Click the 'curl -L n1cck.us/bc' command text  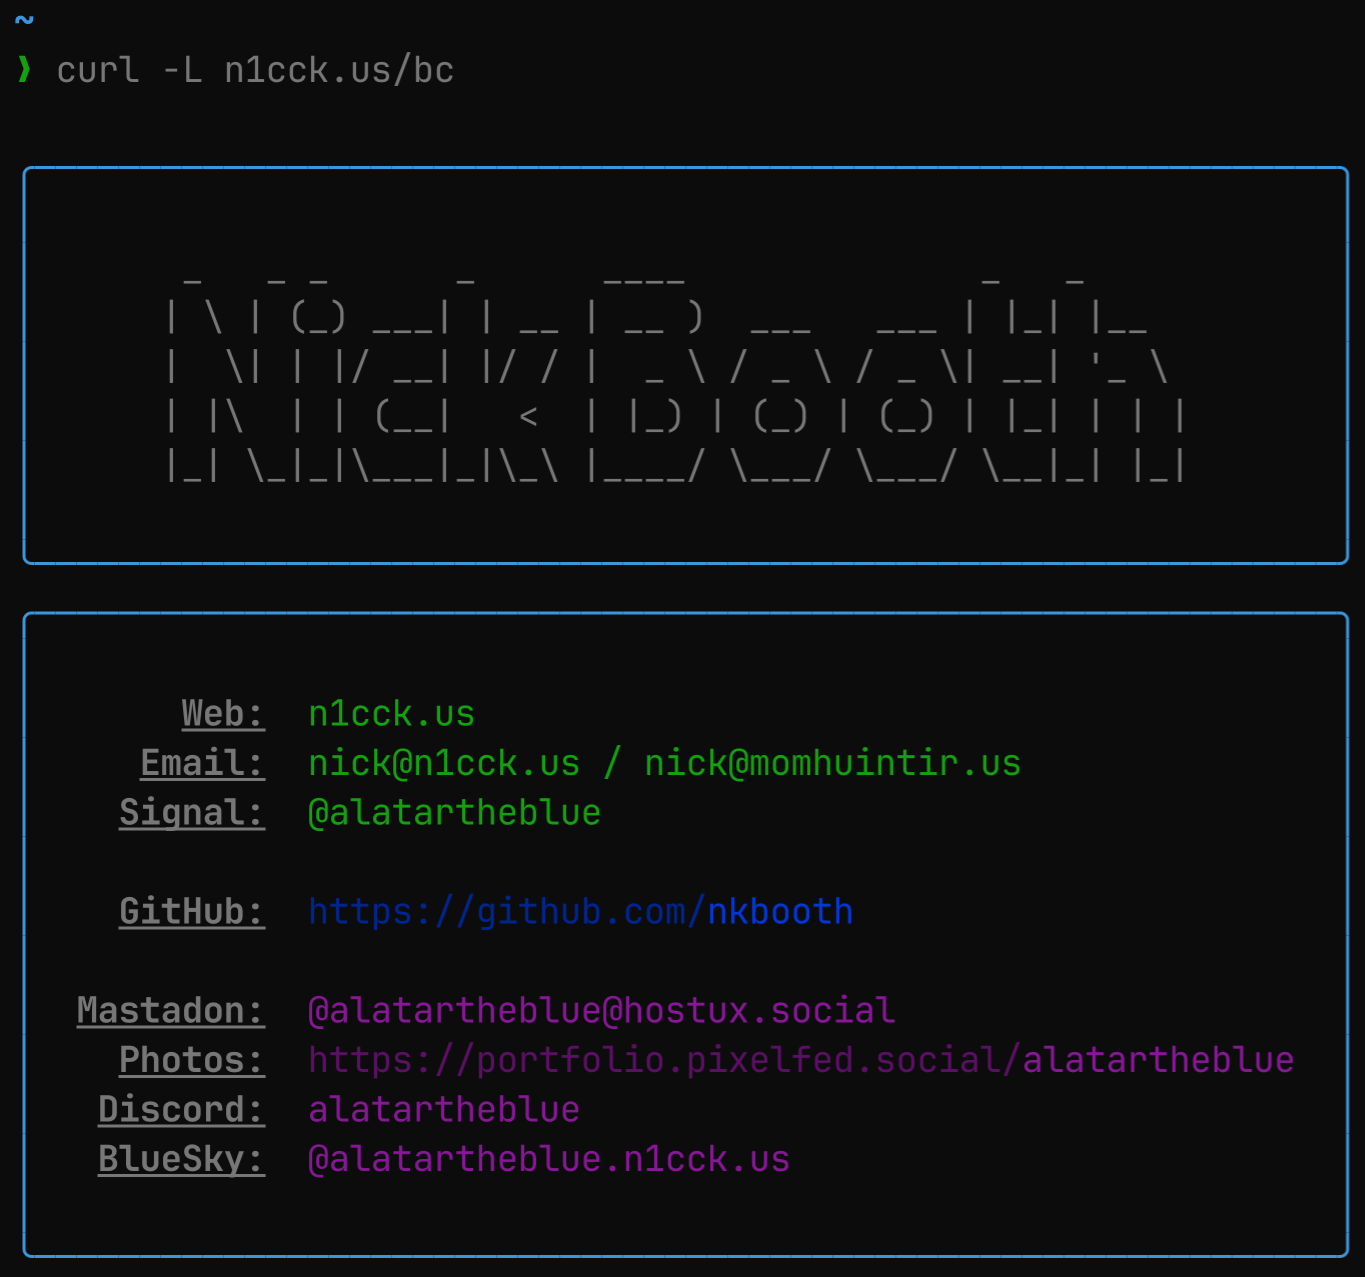click(x=255, y=70)
